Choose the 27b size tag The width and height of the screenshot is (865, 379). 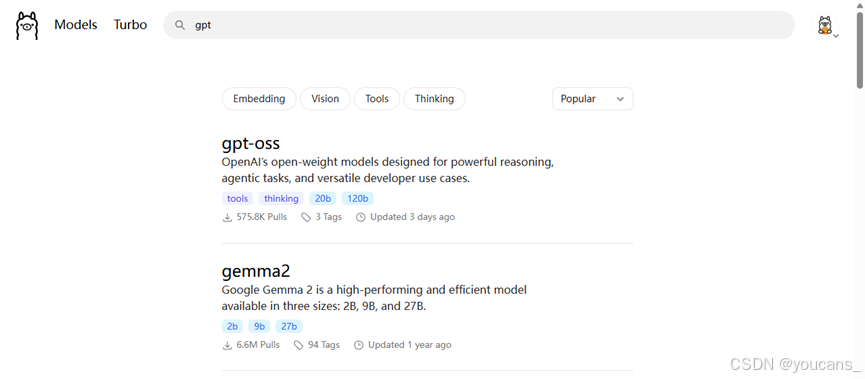click(289, 327)
